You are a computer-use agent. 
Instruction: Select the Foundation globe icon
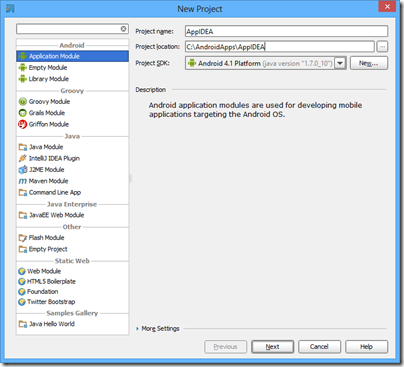(x=22, y=292)
